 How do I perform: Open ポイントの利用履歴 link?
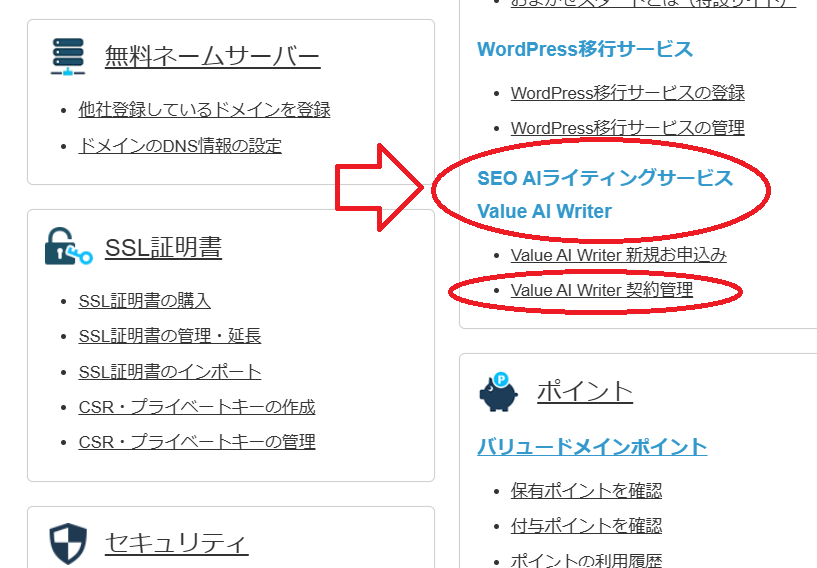point(586,560)
